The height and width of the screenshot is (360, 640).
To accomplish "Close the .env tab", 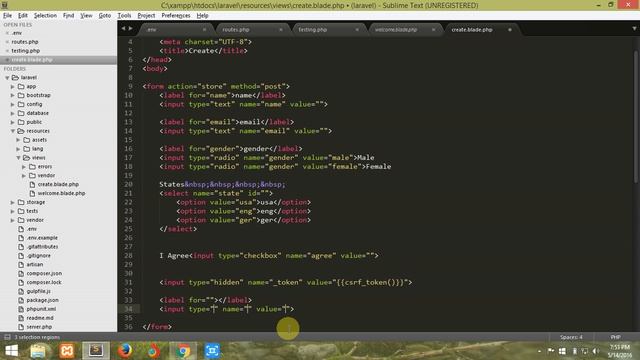I will [204, 30].
